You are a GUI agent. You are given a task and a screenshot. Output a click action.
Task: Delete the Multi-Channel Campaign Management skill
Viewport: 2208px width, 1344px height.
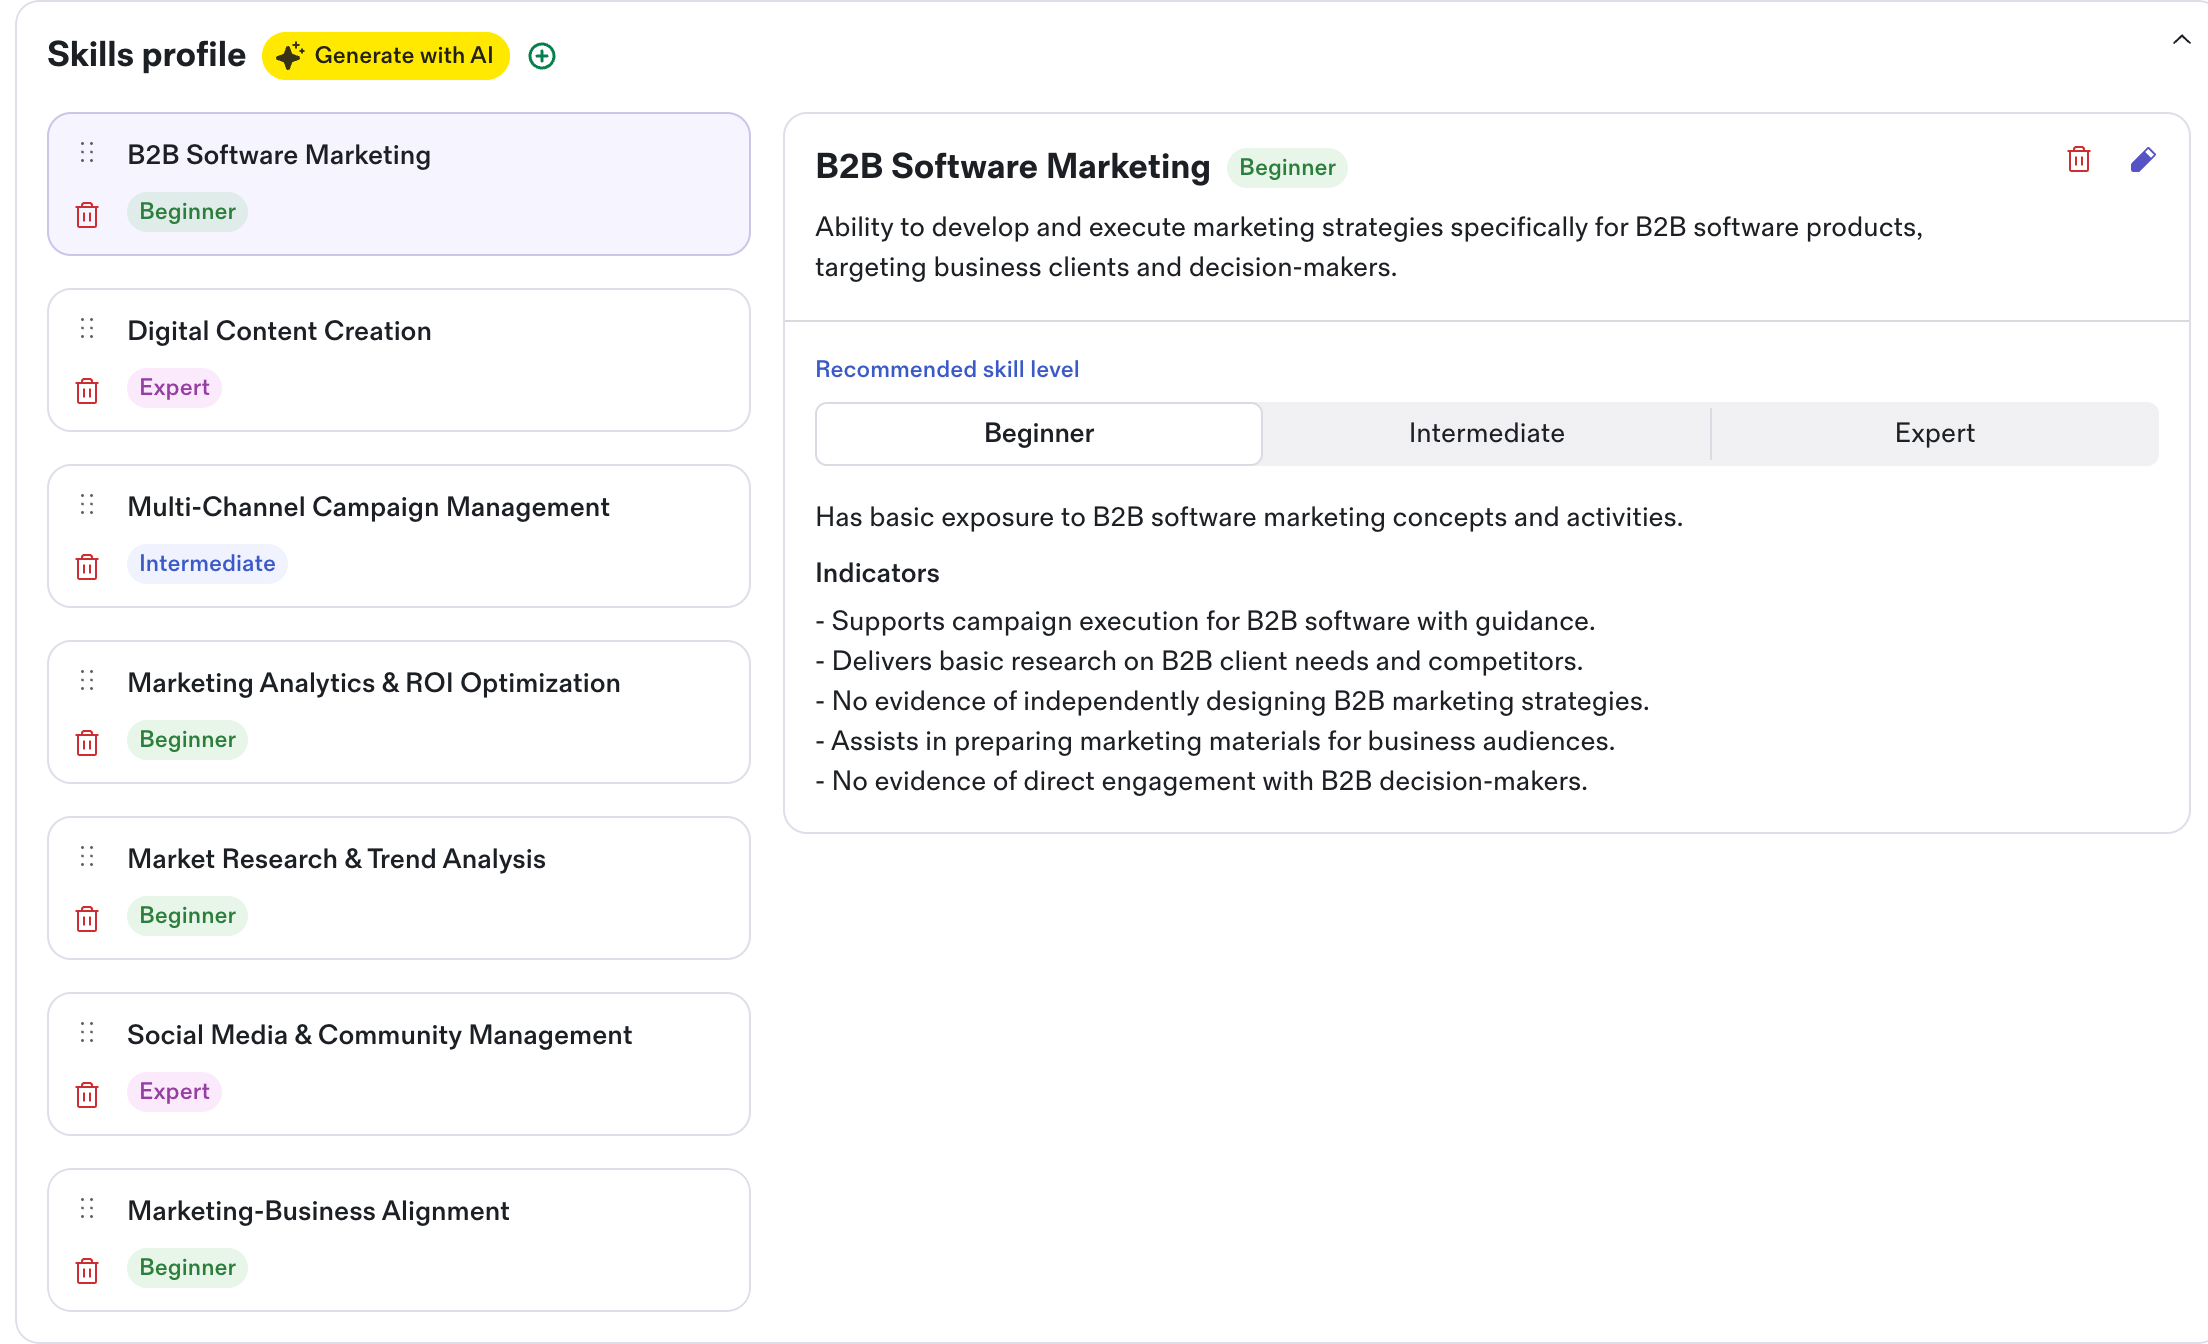87,567
